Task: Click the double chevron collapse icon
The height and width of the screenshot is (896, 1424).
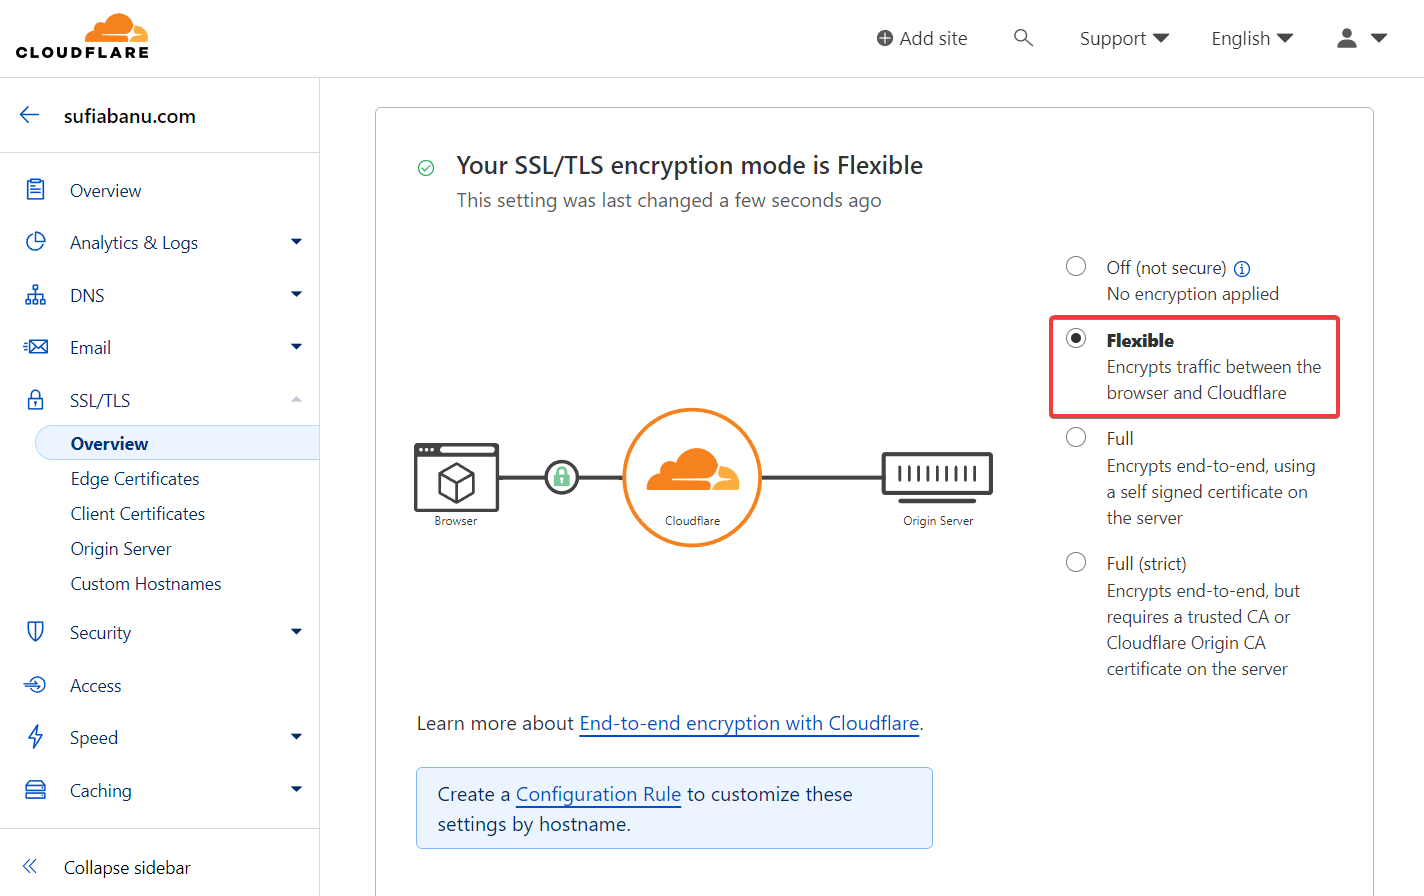Action: 30,866
